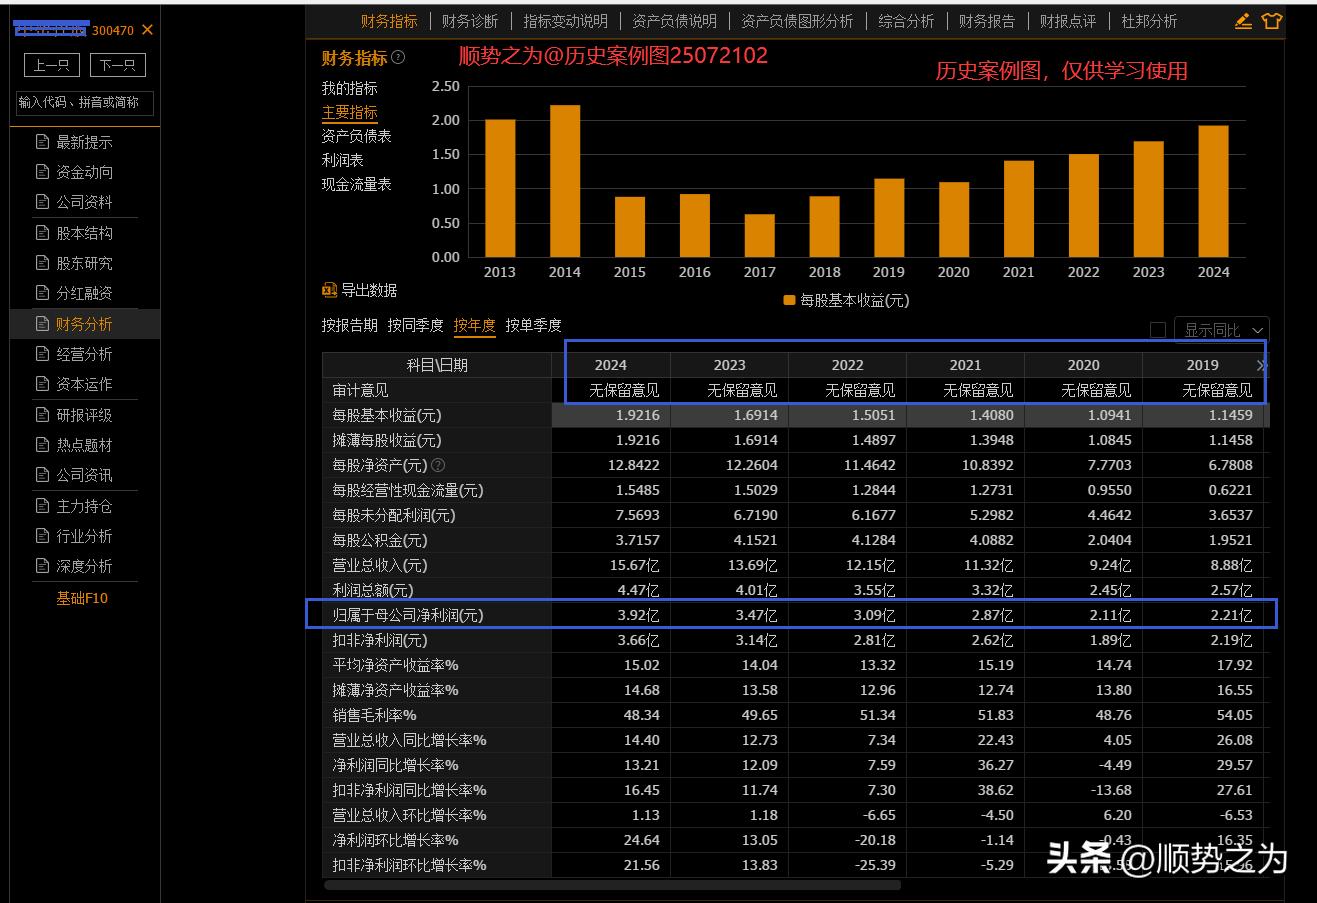This screenshot has width=1317, height=903.
Task: Click the 下一只 button
Action: click(117, 65)
